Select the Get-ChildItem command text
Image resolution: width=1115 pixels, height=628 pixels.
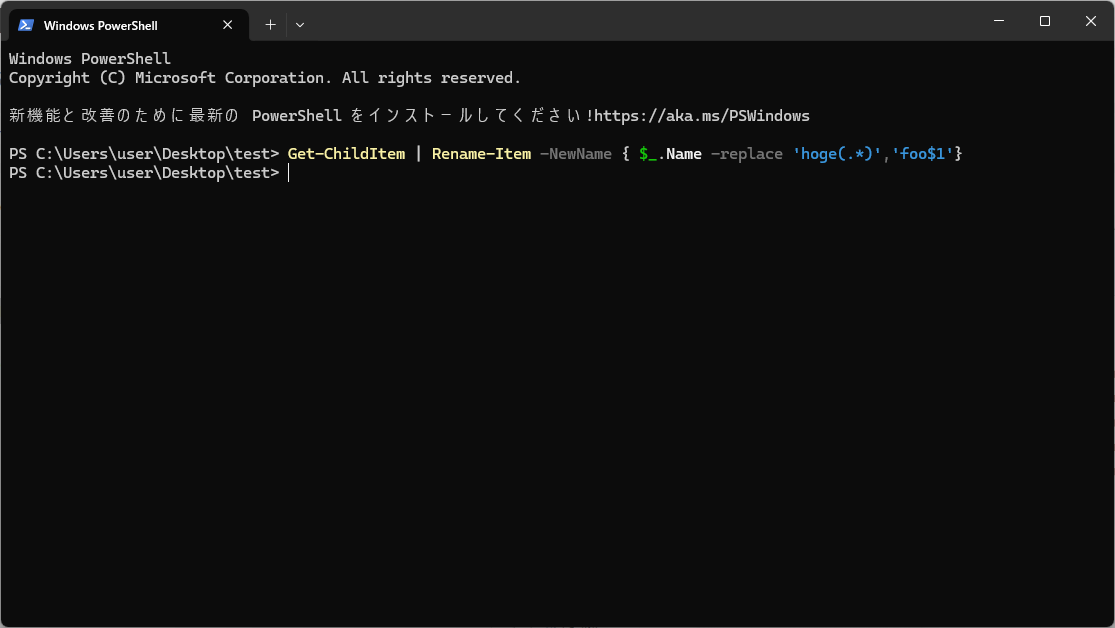coord(346,153)
